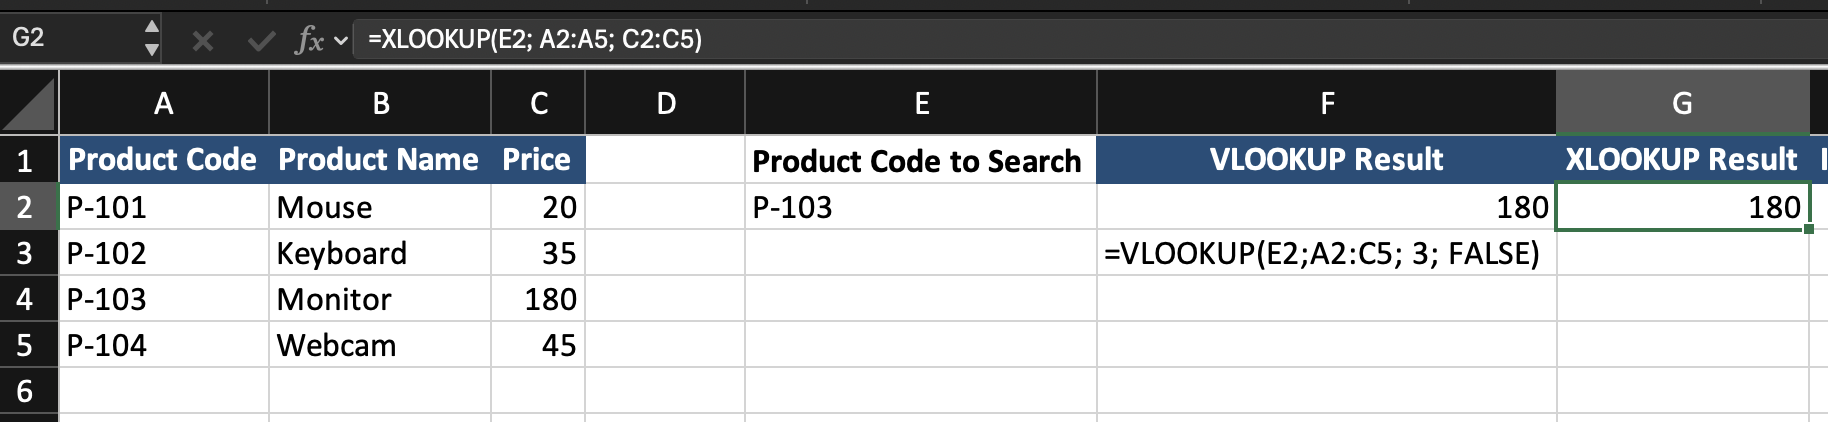Click the Name Box up arrow

coord(151,27)
